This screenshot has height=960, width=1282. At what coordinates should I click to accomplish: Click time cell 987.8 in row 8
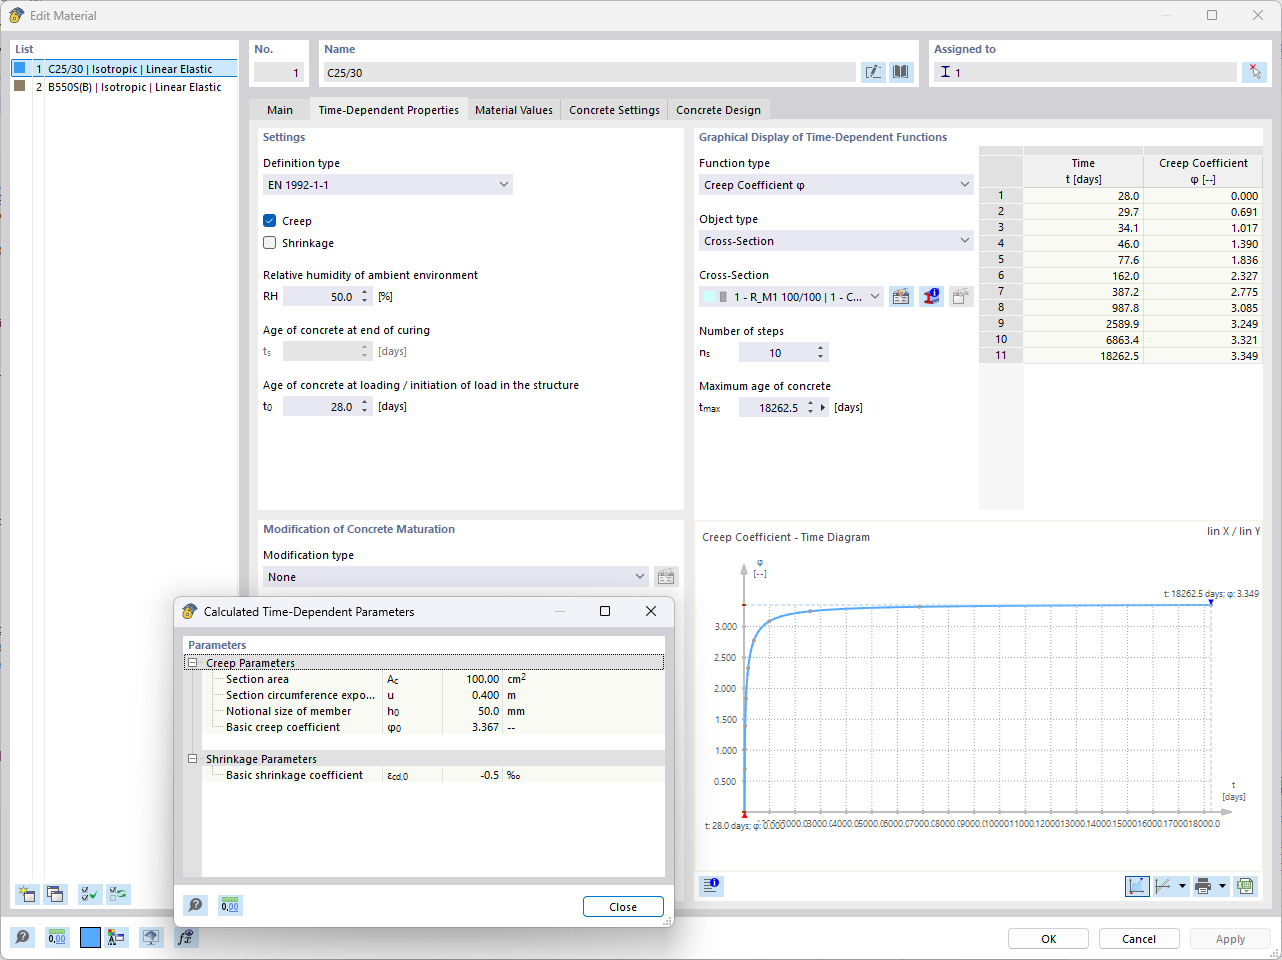click(x=1083, y=308)
